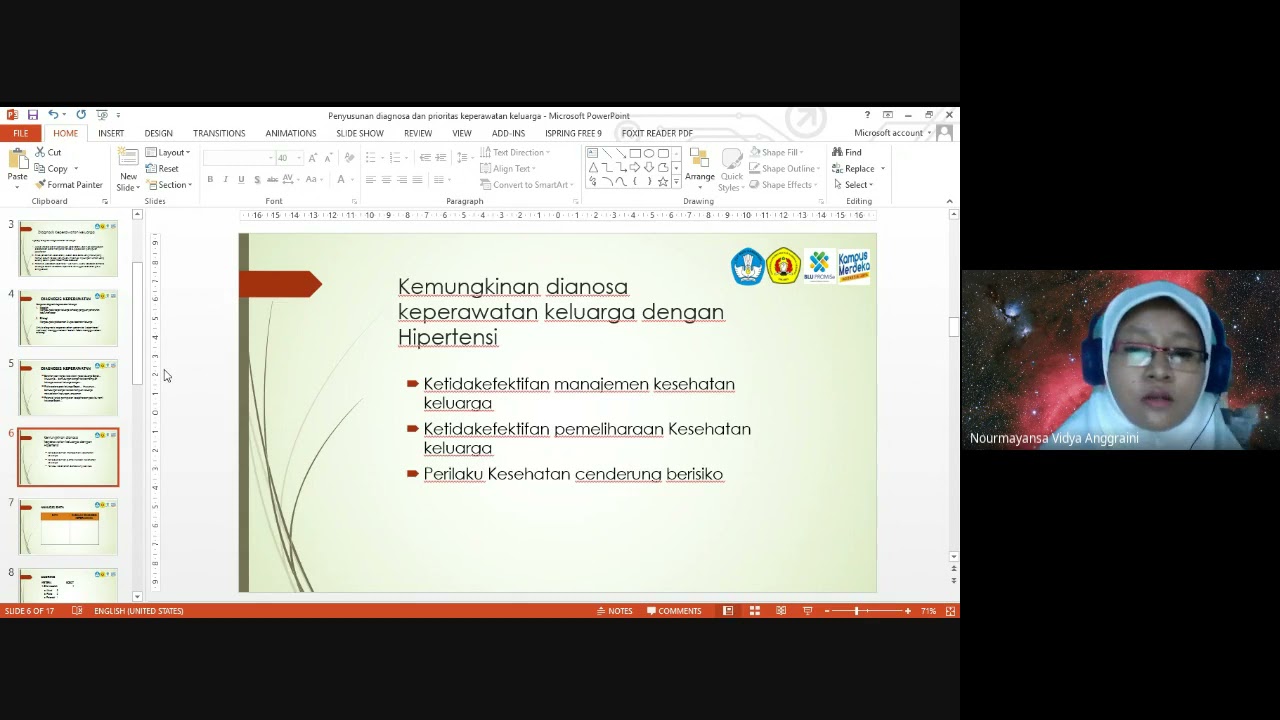Switch to the DESIGN tab
1280x720 pixels.
(x=158, y=133)
